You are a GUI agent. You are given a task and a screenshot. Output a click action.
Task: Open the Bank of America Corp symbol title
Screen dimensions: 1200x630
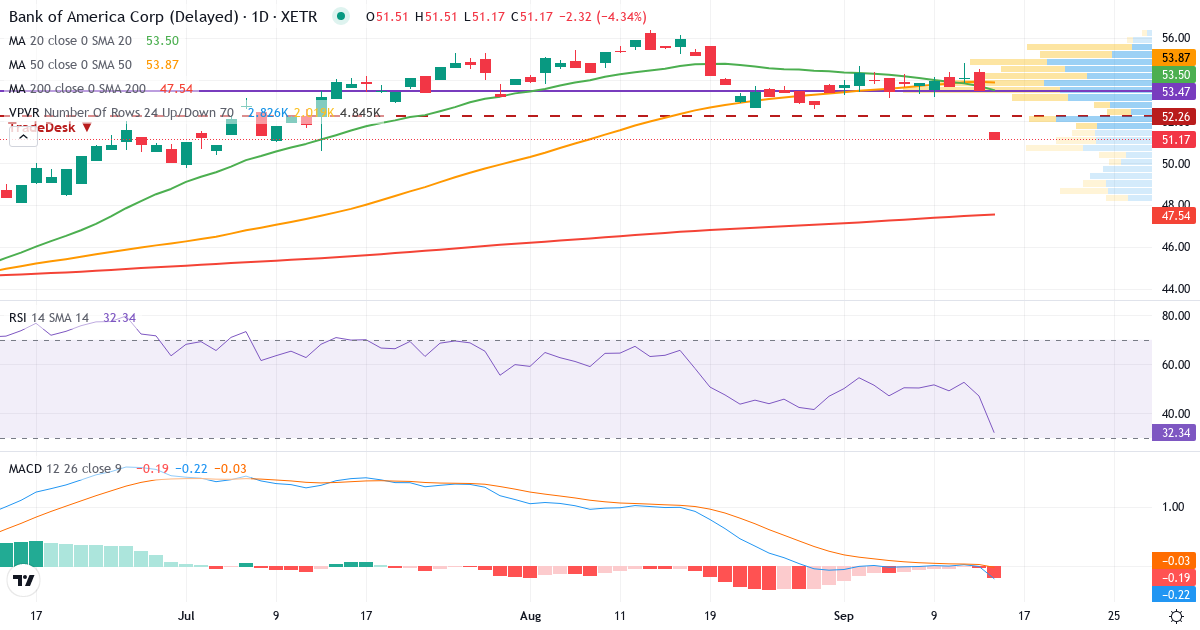coord(162,17)
